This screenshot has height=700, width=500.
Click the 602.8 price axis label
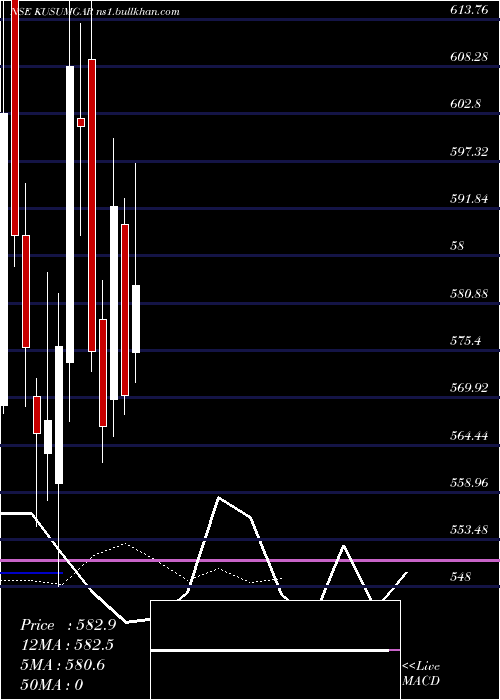coord(465,104)
